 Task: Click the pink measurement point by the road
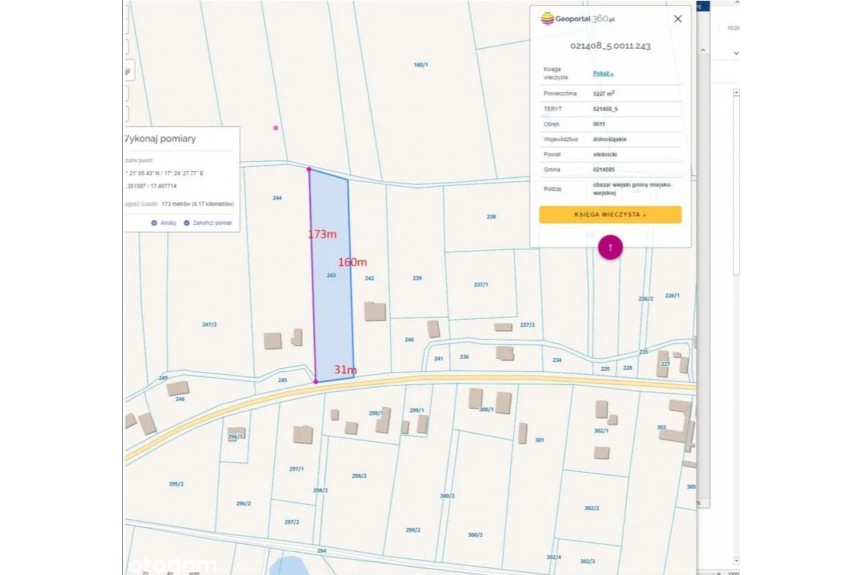click(316, 381)
